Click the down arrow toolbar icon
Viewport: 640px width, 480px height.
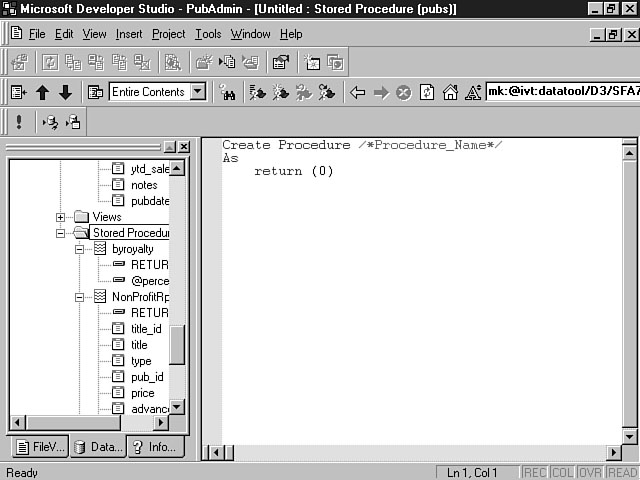pos(65,92)
